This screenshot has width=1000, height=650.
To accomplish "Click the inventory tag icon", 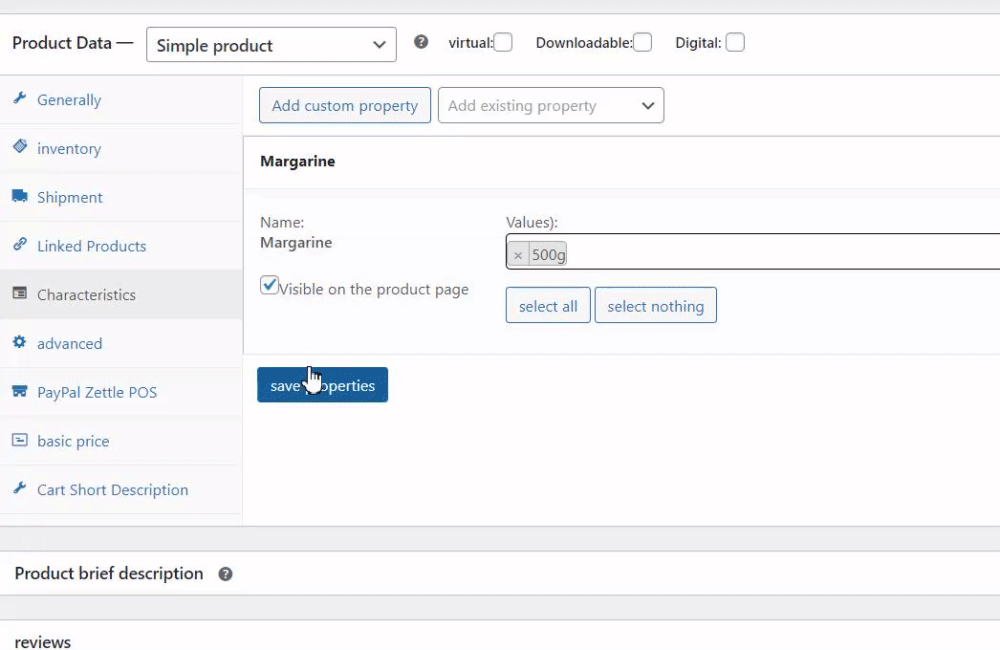I will point(19,147).
